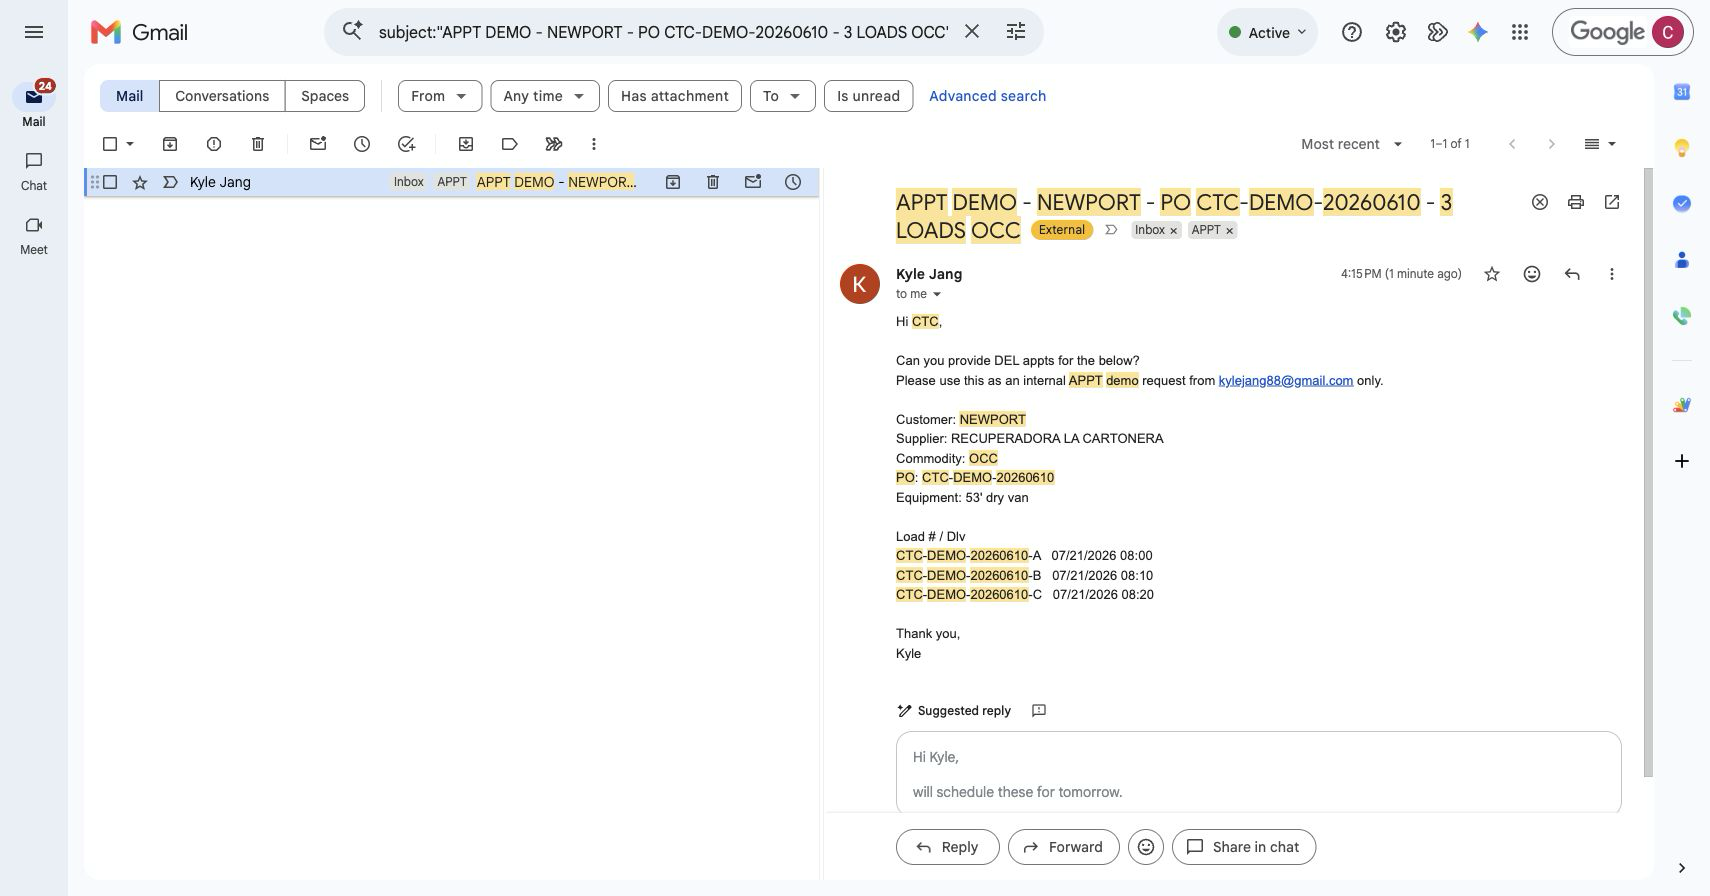Open email in new window
The image size is (1710, 896).
pos(1612,202)
